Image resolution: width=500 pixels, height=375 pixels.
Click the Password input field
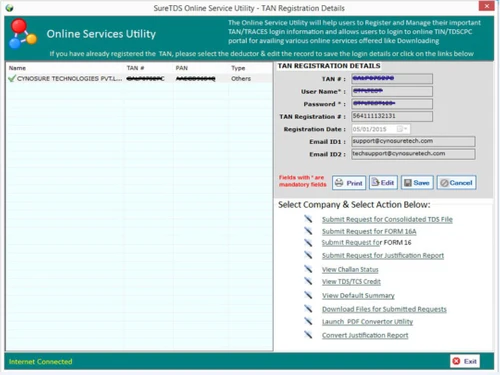point(392,104)
